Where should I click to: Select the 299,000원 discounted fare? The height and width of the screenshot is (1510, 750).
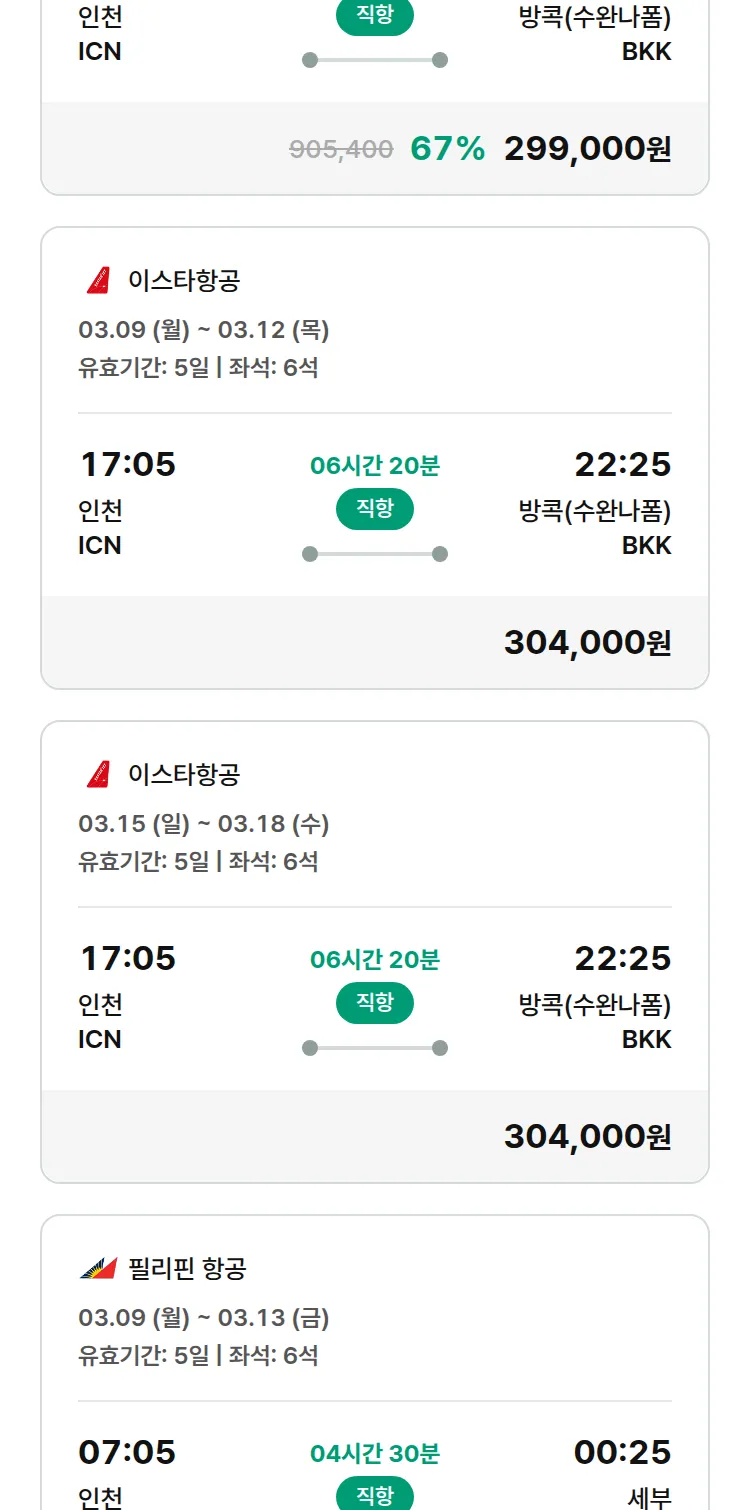[x=587, y=149]
